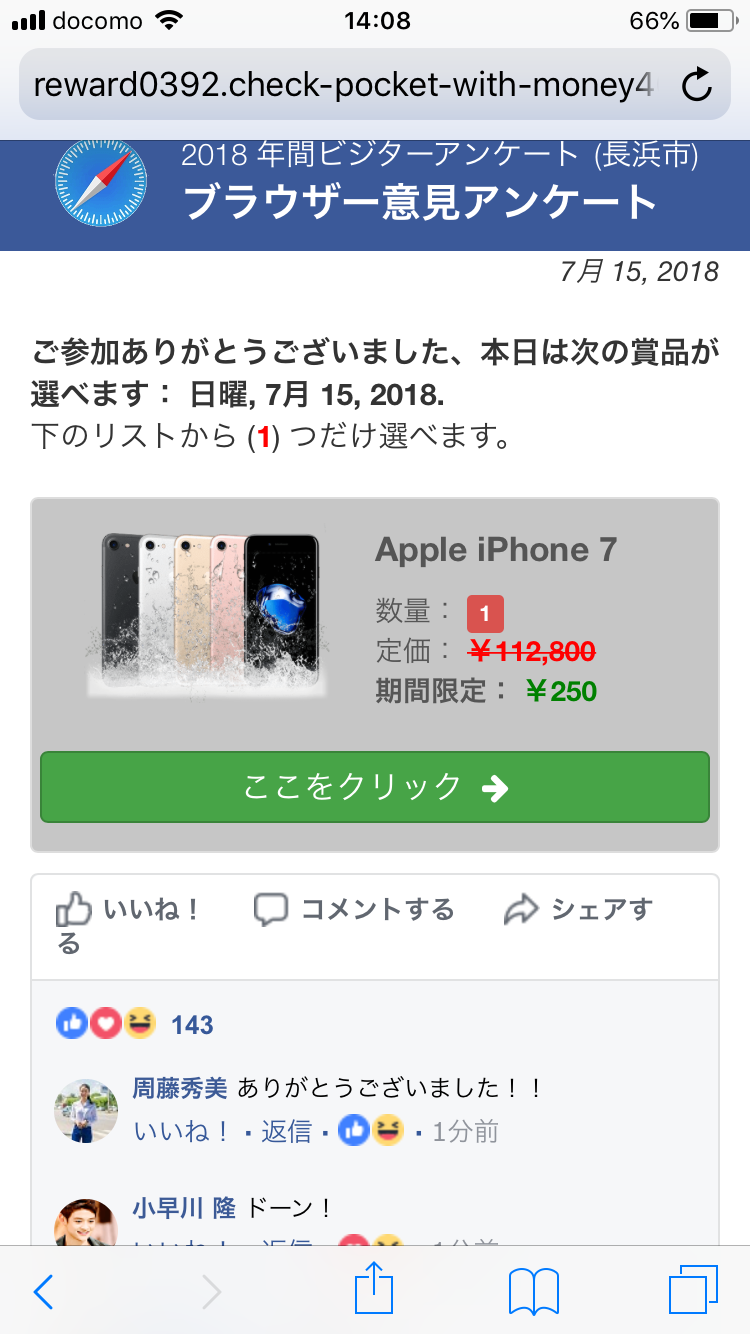Click いいね！ under 周藤秀美's comment
Image resolution: width=750 pixels, height=1334 pixels.
click(180, 1131)
